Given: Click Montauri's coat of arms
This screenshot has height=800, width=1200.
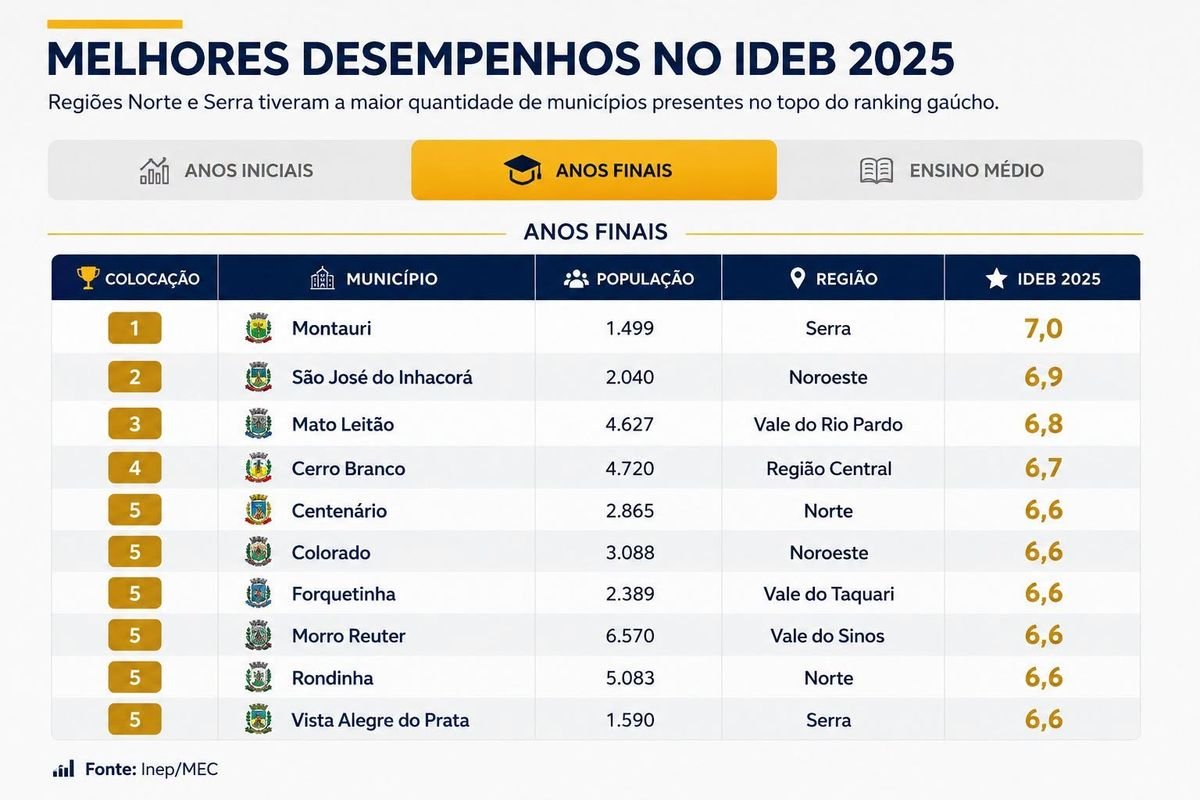Looking at the screenshot, I should coord(258,328).
